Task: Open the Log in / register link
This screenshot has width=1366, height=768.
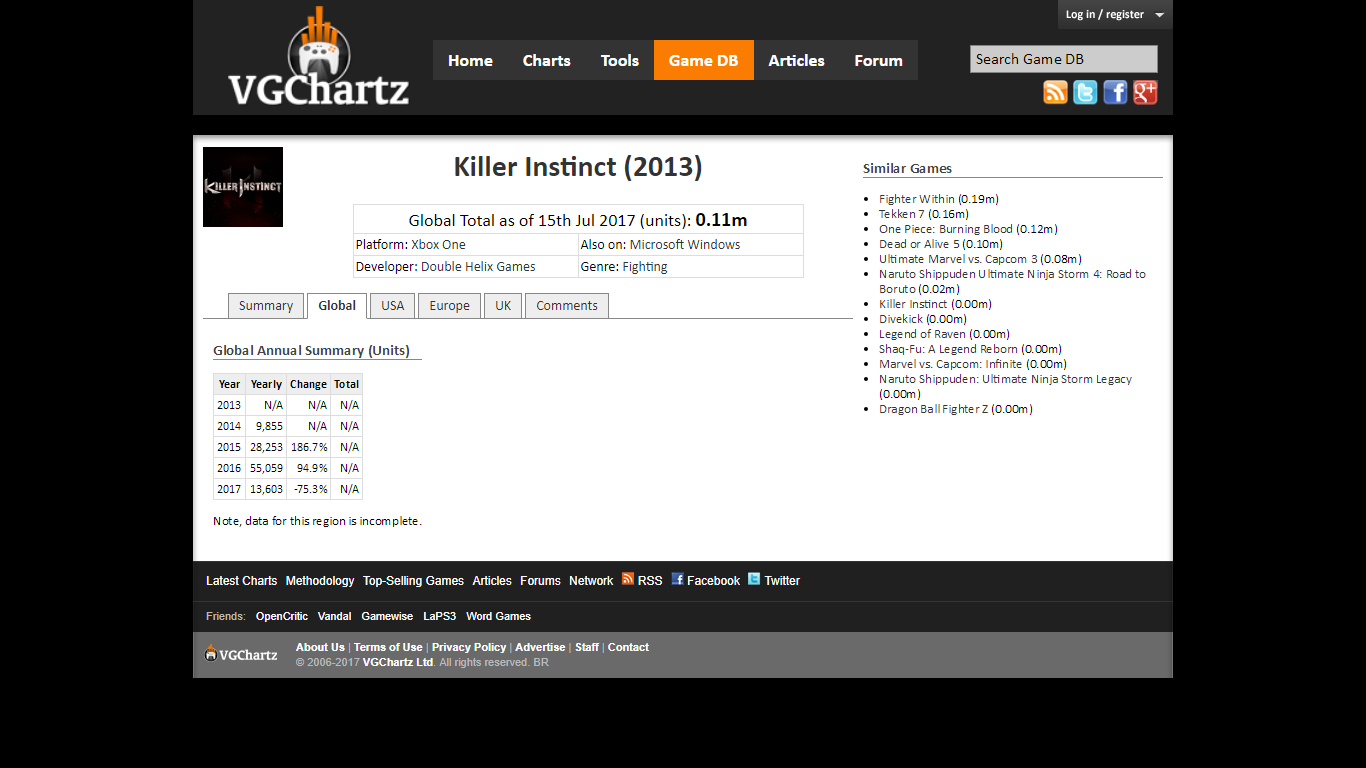Action: tap(1104, 14)
